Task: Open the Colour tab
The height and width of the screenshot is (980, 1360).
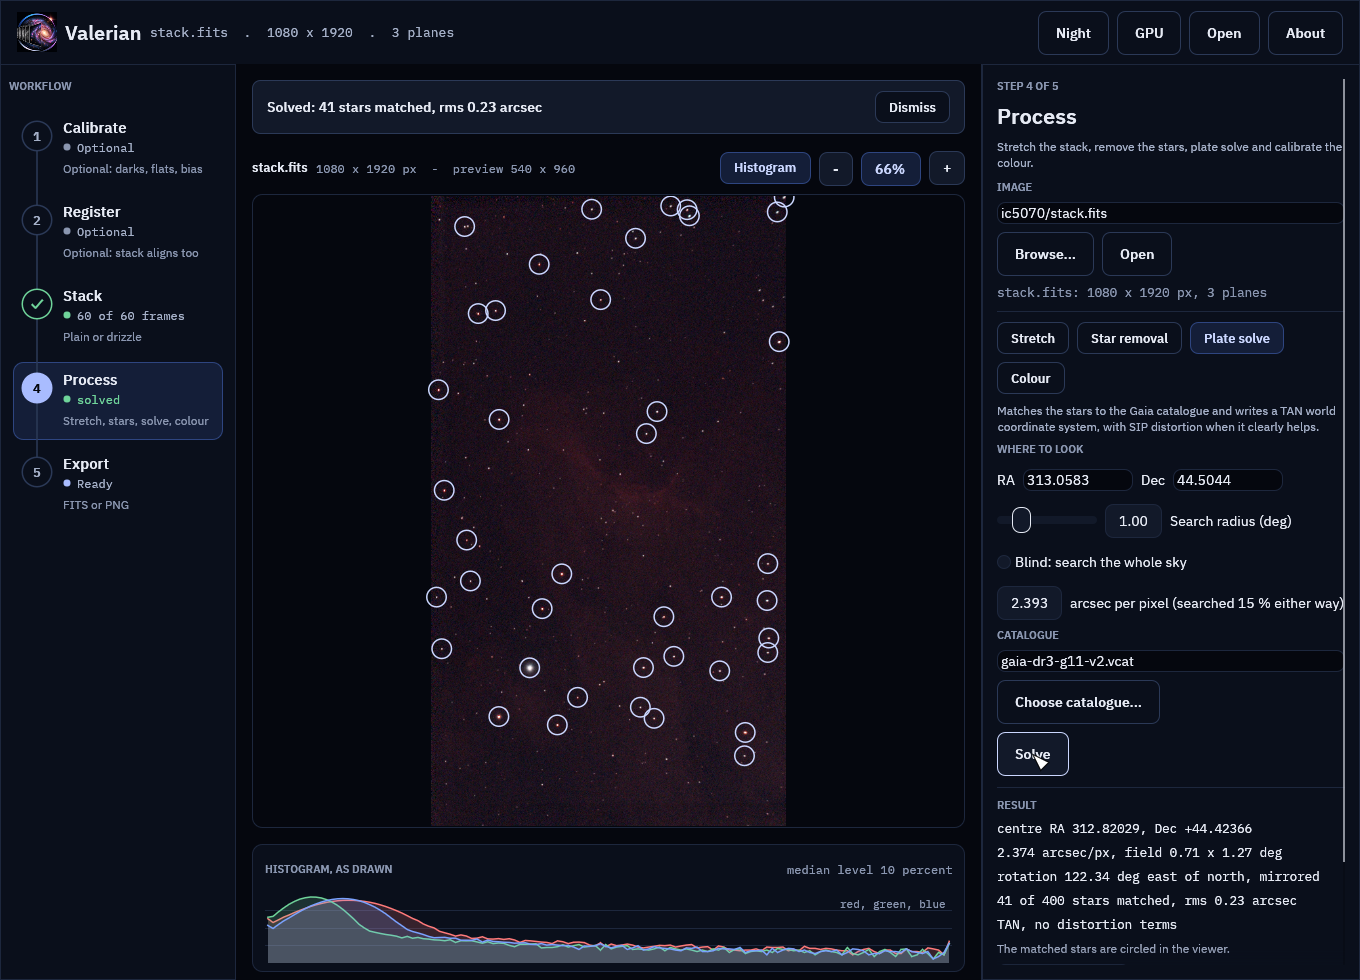Action: click(1031, 378)
